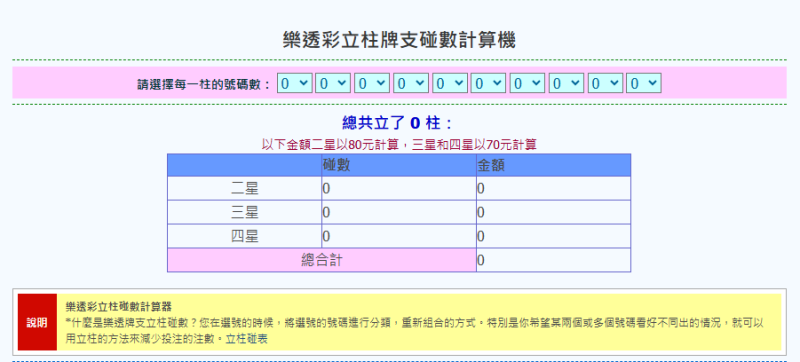800x362 pixels.
Task: Click the 四星 row label
Action: [244, 237]
